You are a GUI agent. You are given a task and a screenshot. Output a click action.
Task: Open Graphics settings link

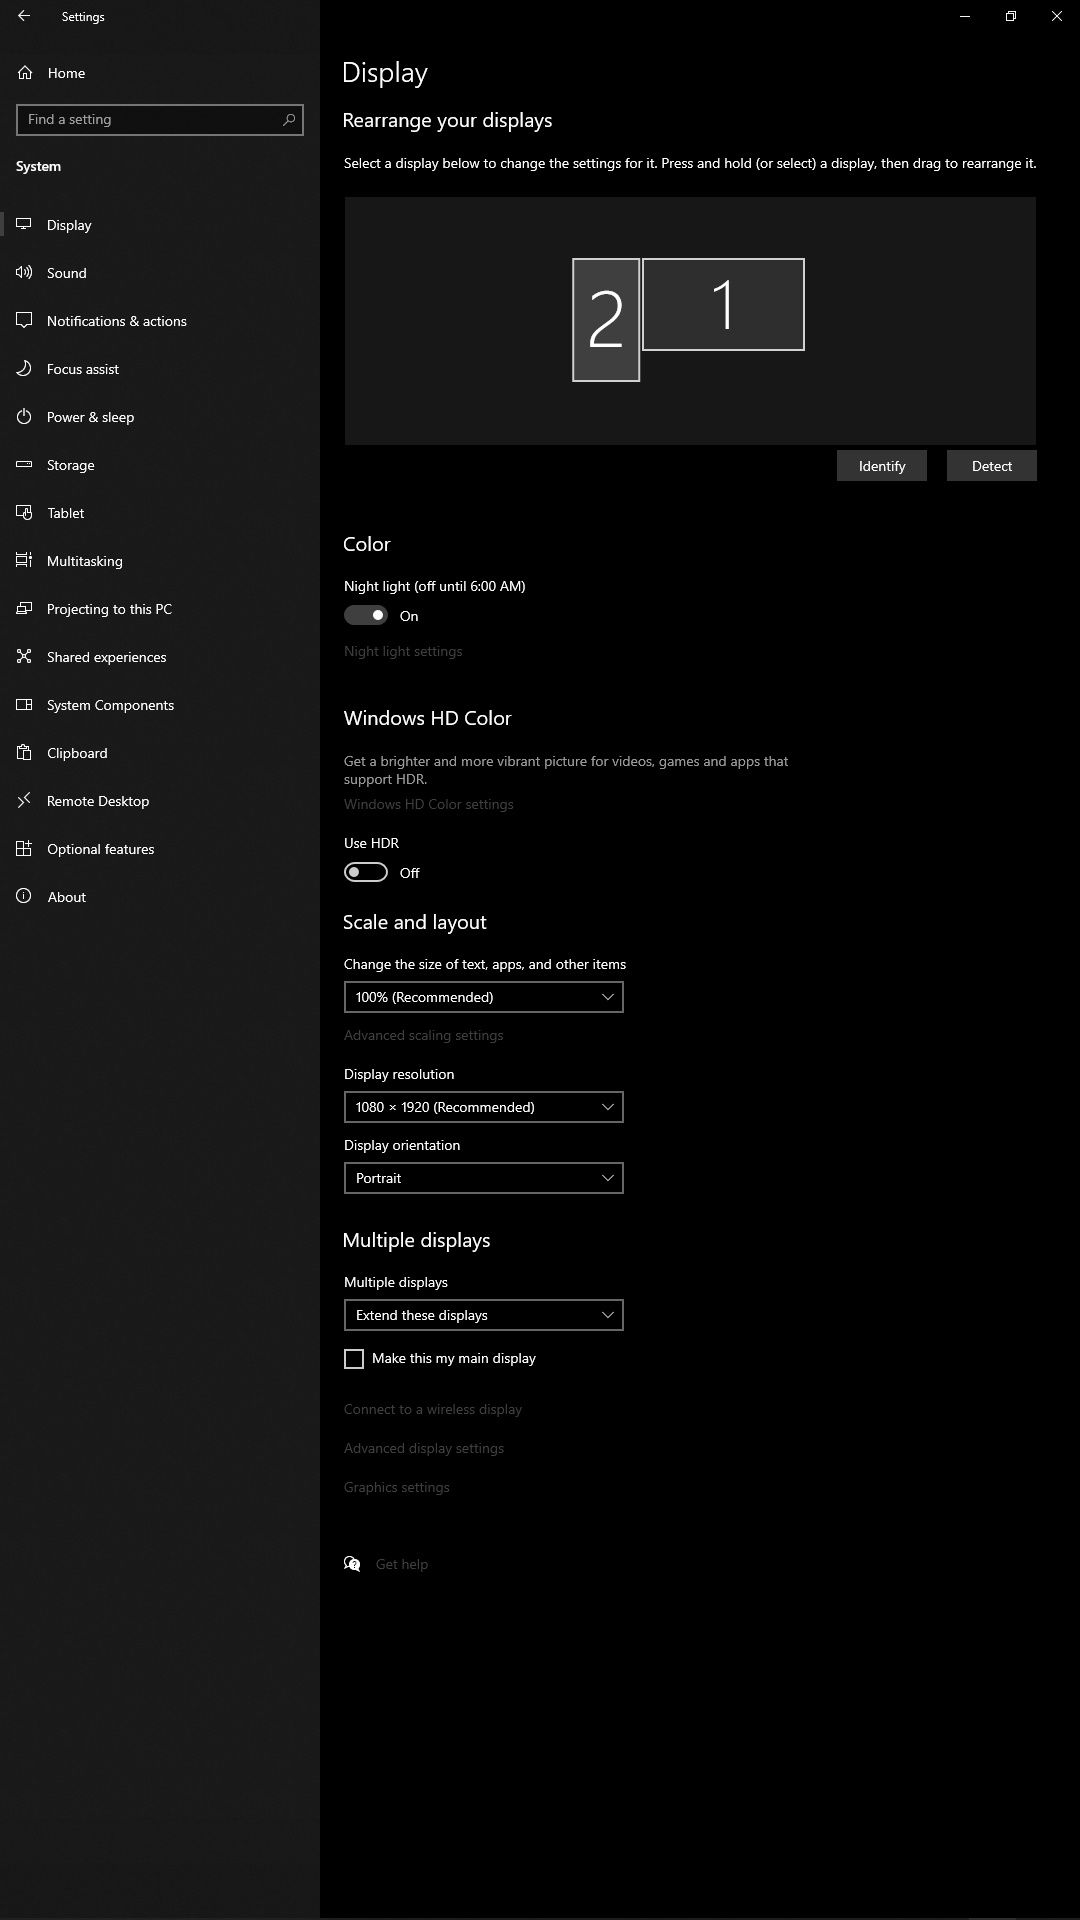pyautogui.click(x=397, y=1487)
